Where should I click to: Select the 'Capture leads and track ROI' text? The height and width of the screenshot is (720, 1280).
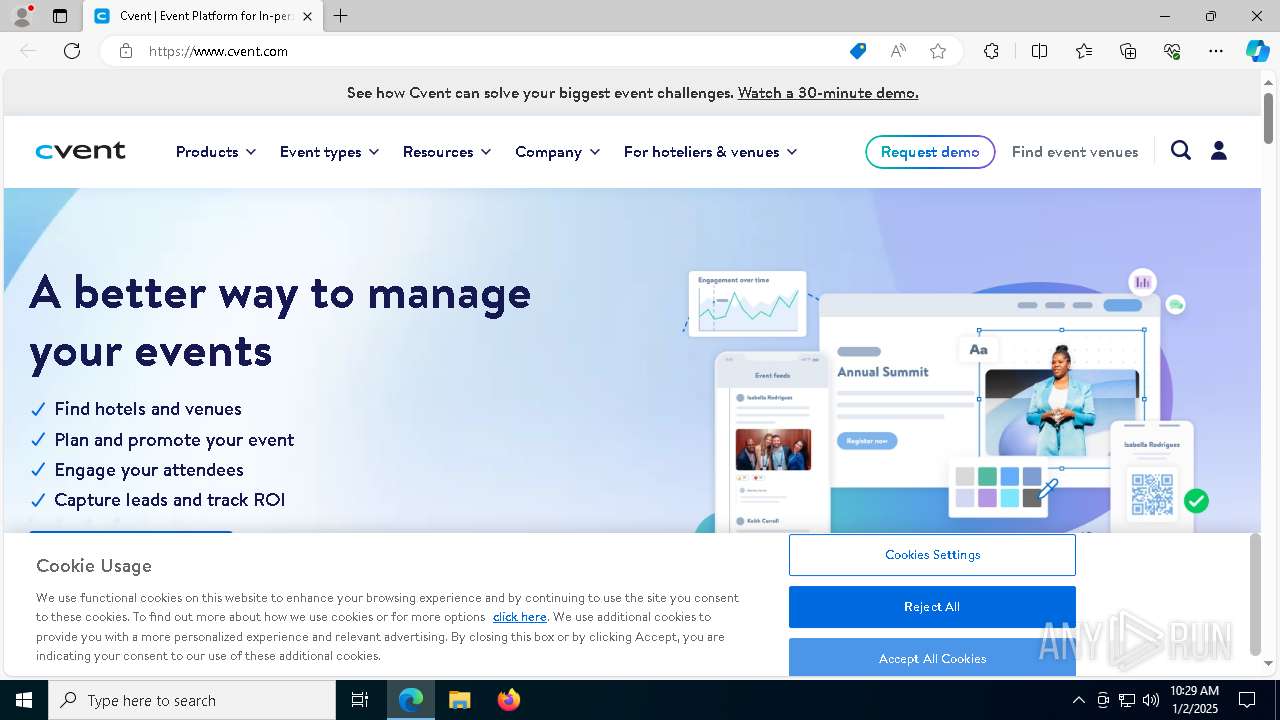tap(170, 500)
